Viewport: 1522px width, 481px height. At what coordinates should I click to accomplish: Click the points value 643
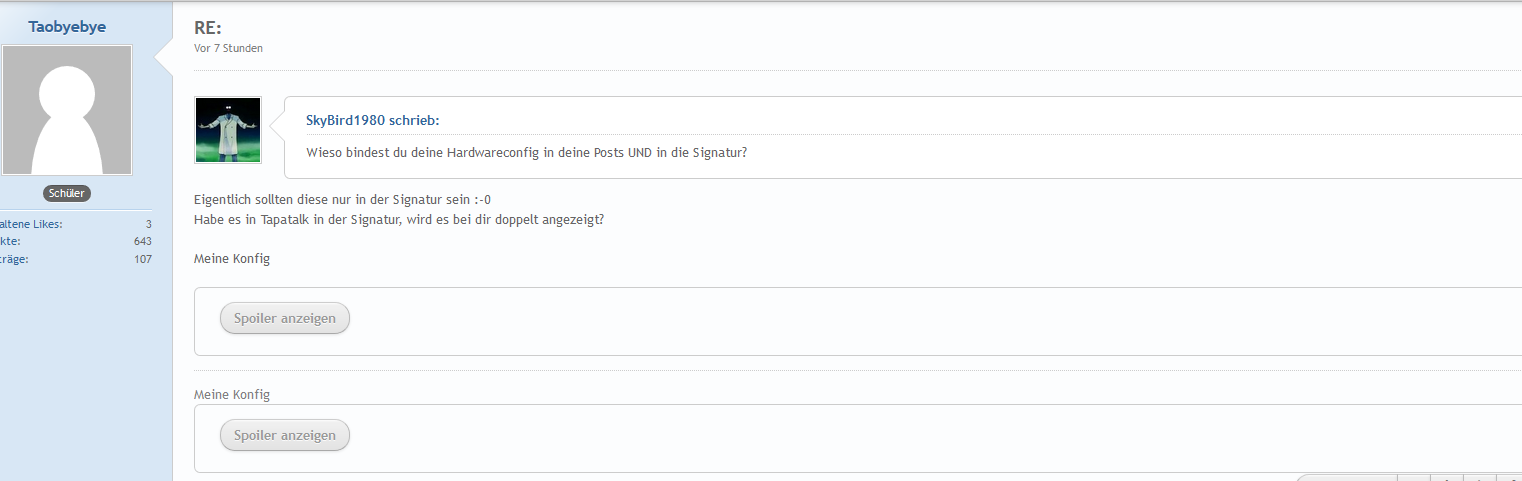click(x=143, y=241)
